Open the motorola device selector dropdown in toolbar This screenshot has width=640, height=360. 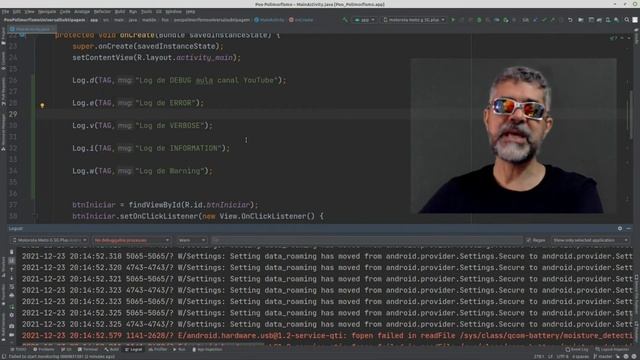(x=414, y=20)
